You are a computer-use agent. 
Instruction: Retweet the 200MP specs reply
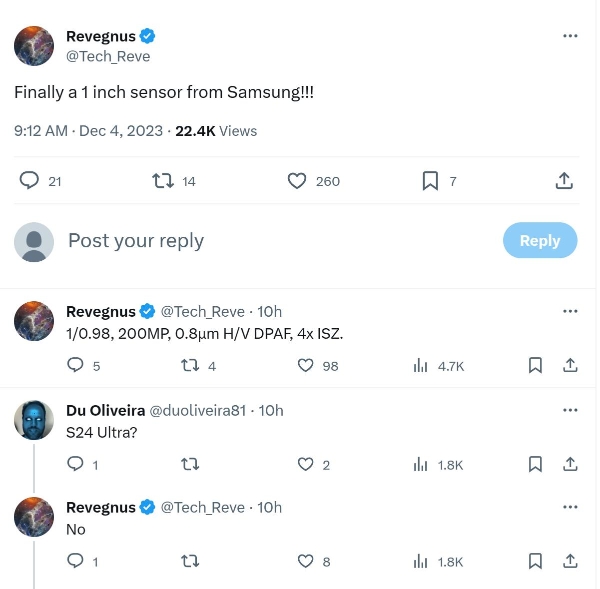pos(189,366)
